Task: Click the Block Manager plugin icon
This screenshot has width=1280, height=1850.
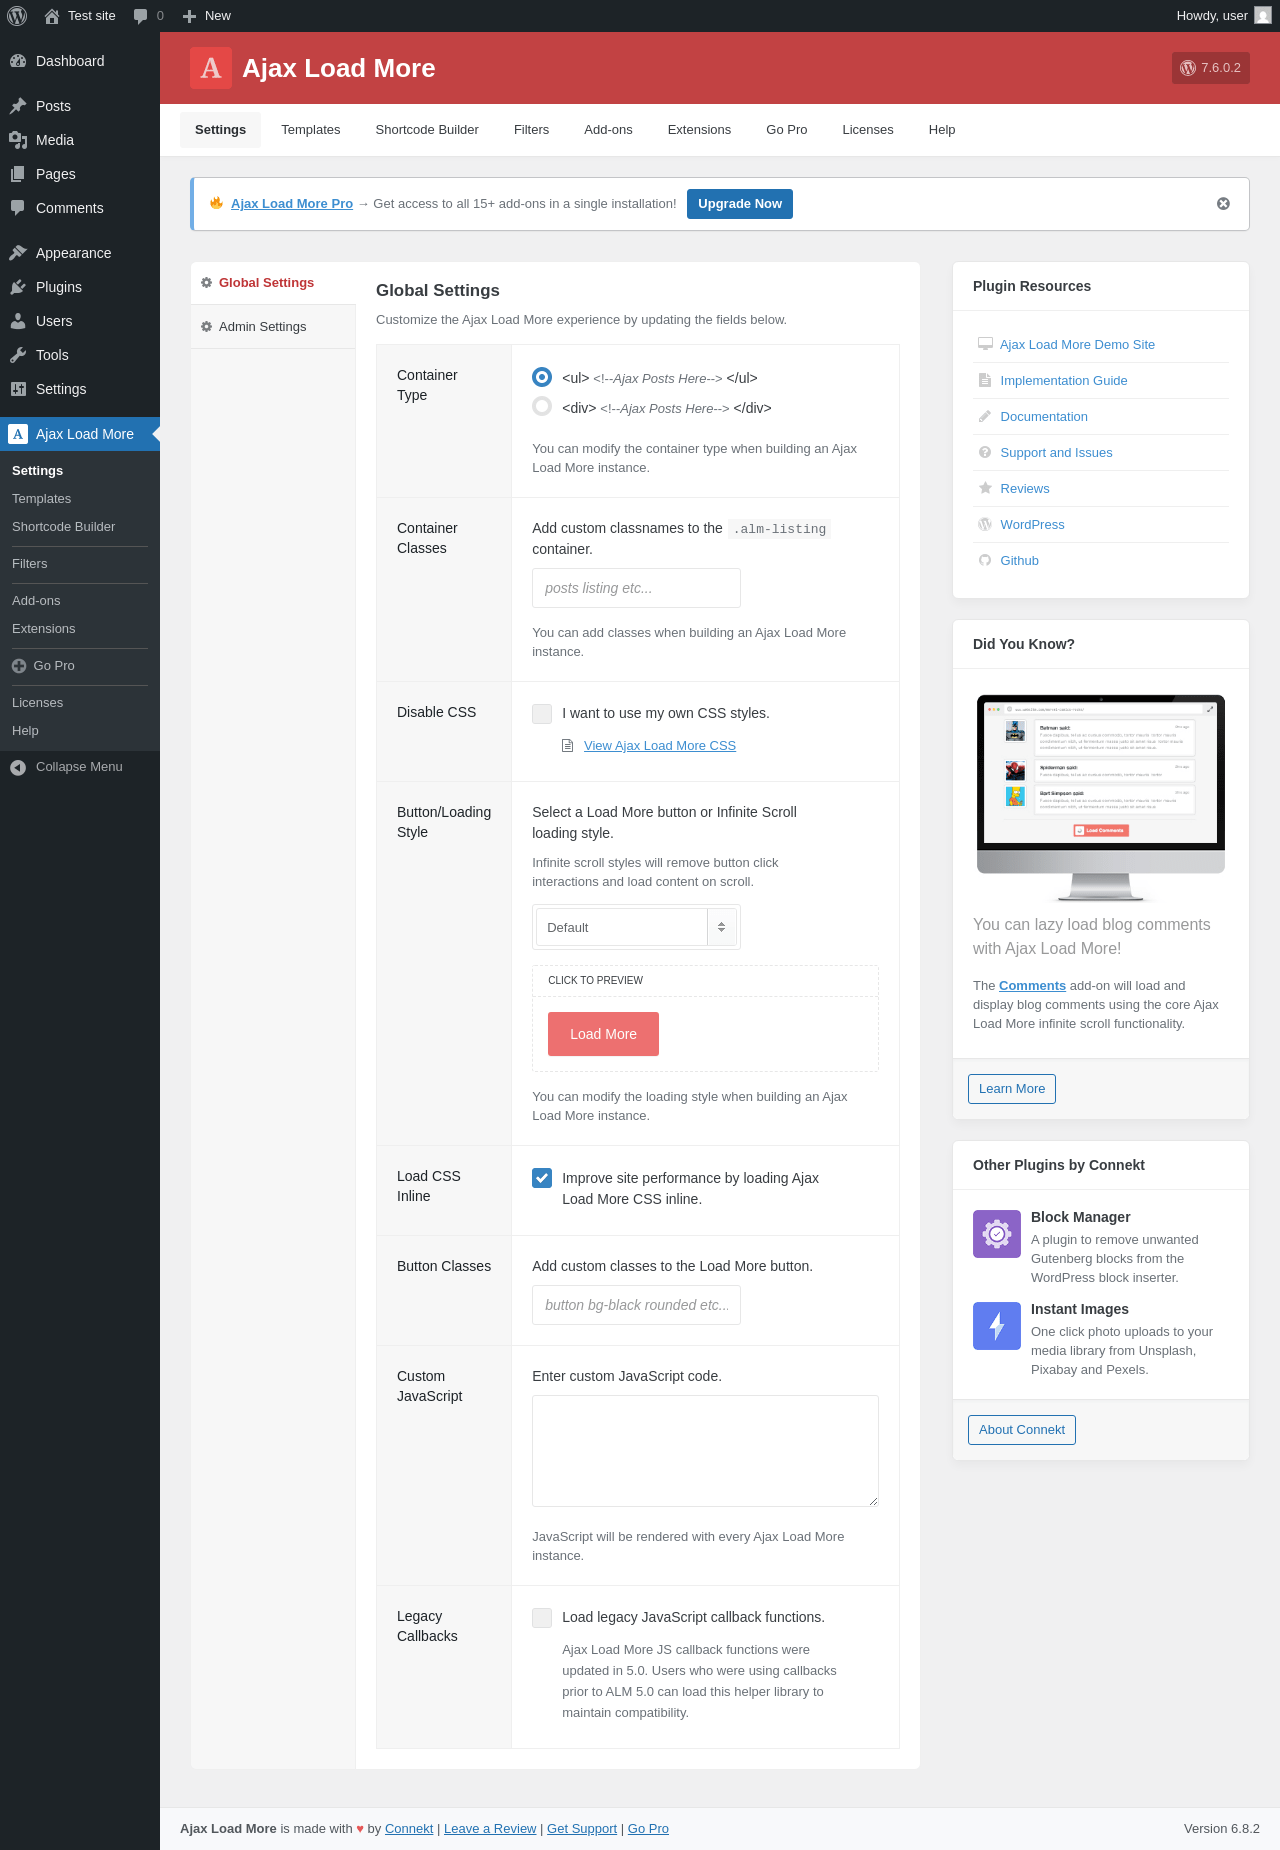Action: tap(997, 1234)
